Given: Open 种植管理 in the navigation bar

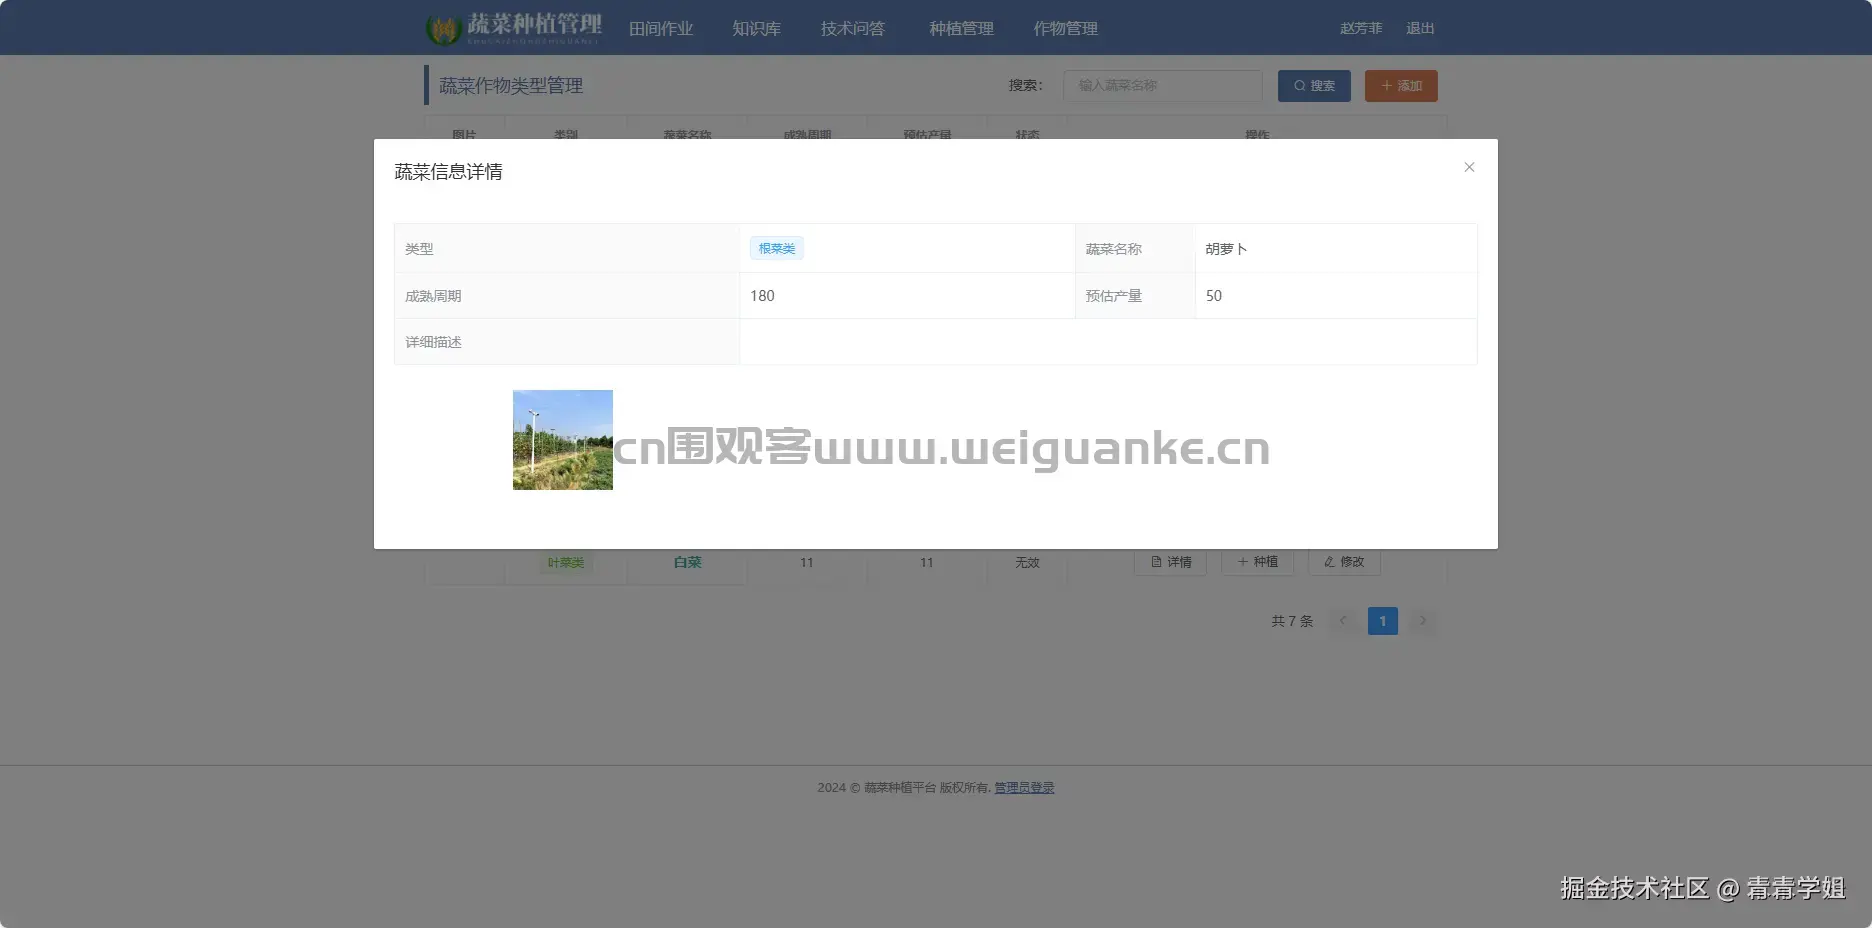Looking at the screenshot, I should pyautogui.click(x=961, y=28).
